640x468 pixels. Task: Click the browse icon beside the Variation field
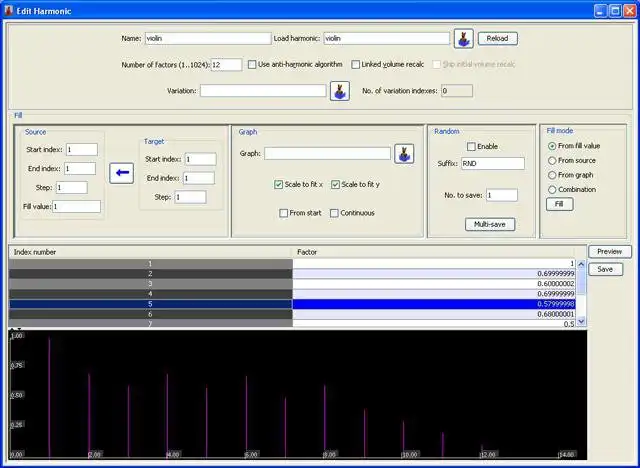pos(339,91)
